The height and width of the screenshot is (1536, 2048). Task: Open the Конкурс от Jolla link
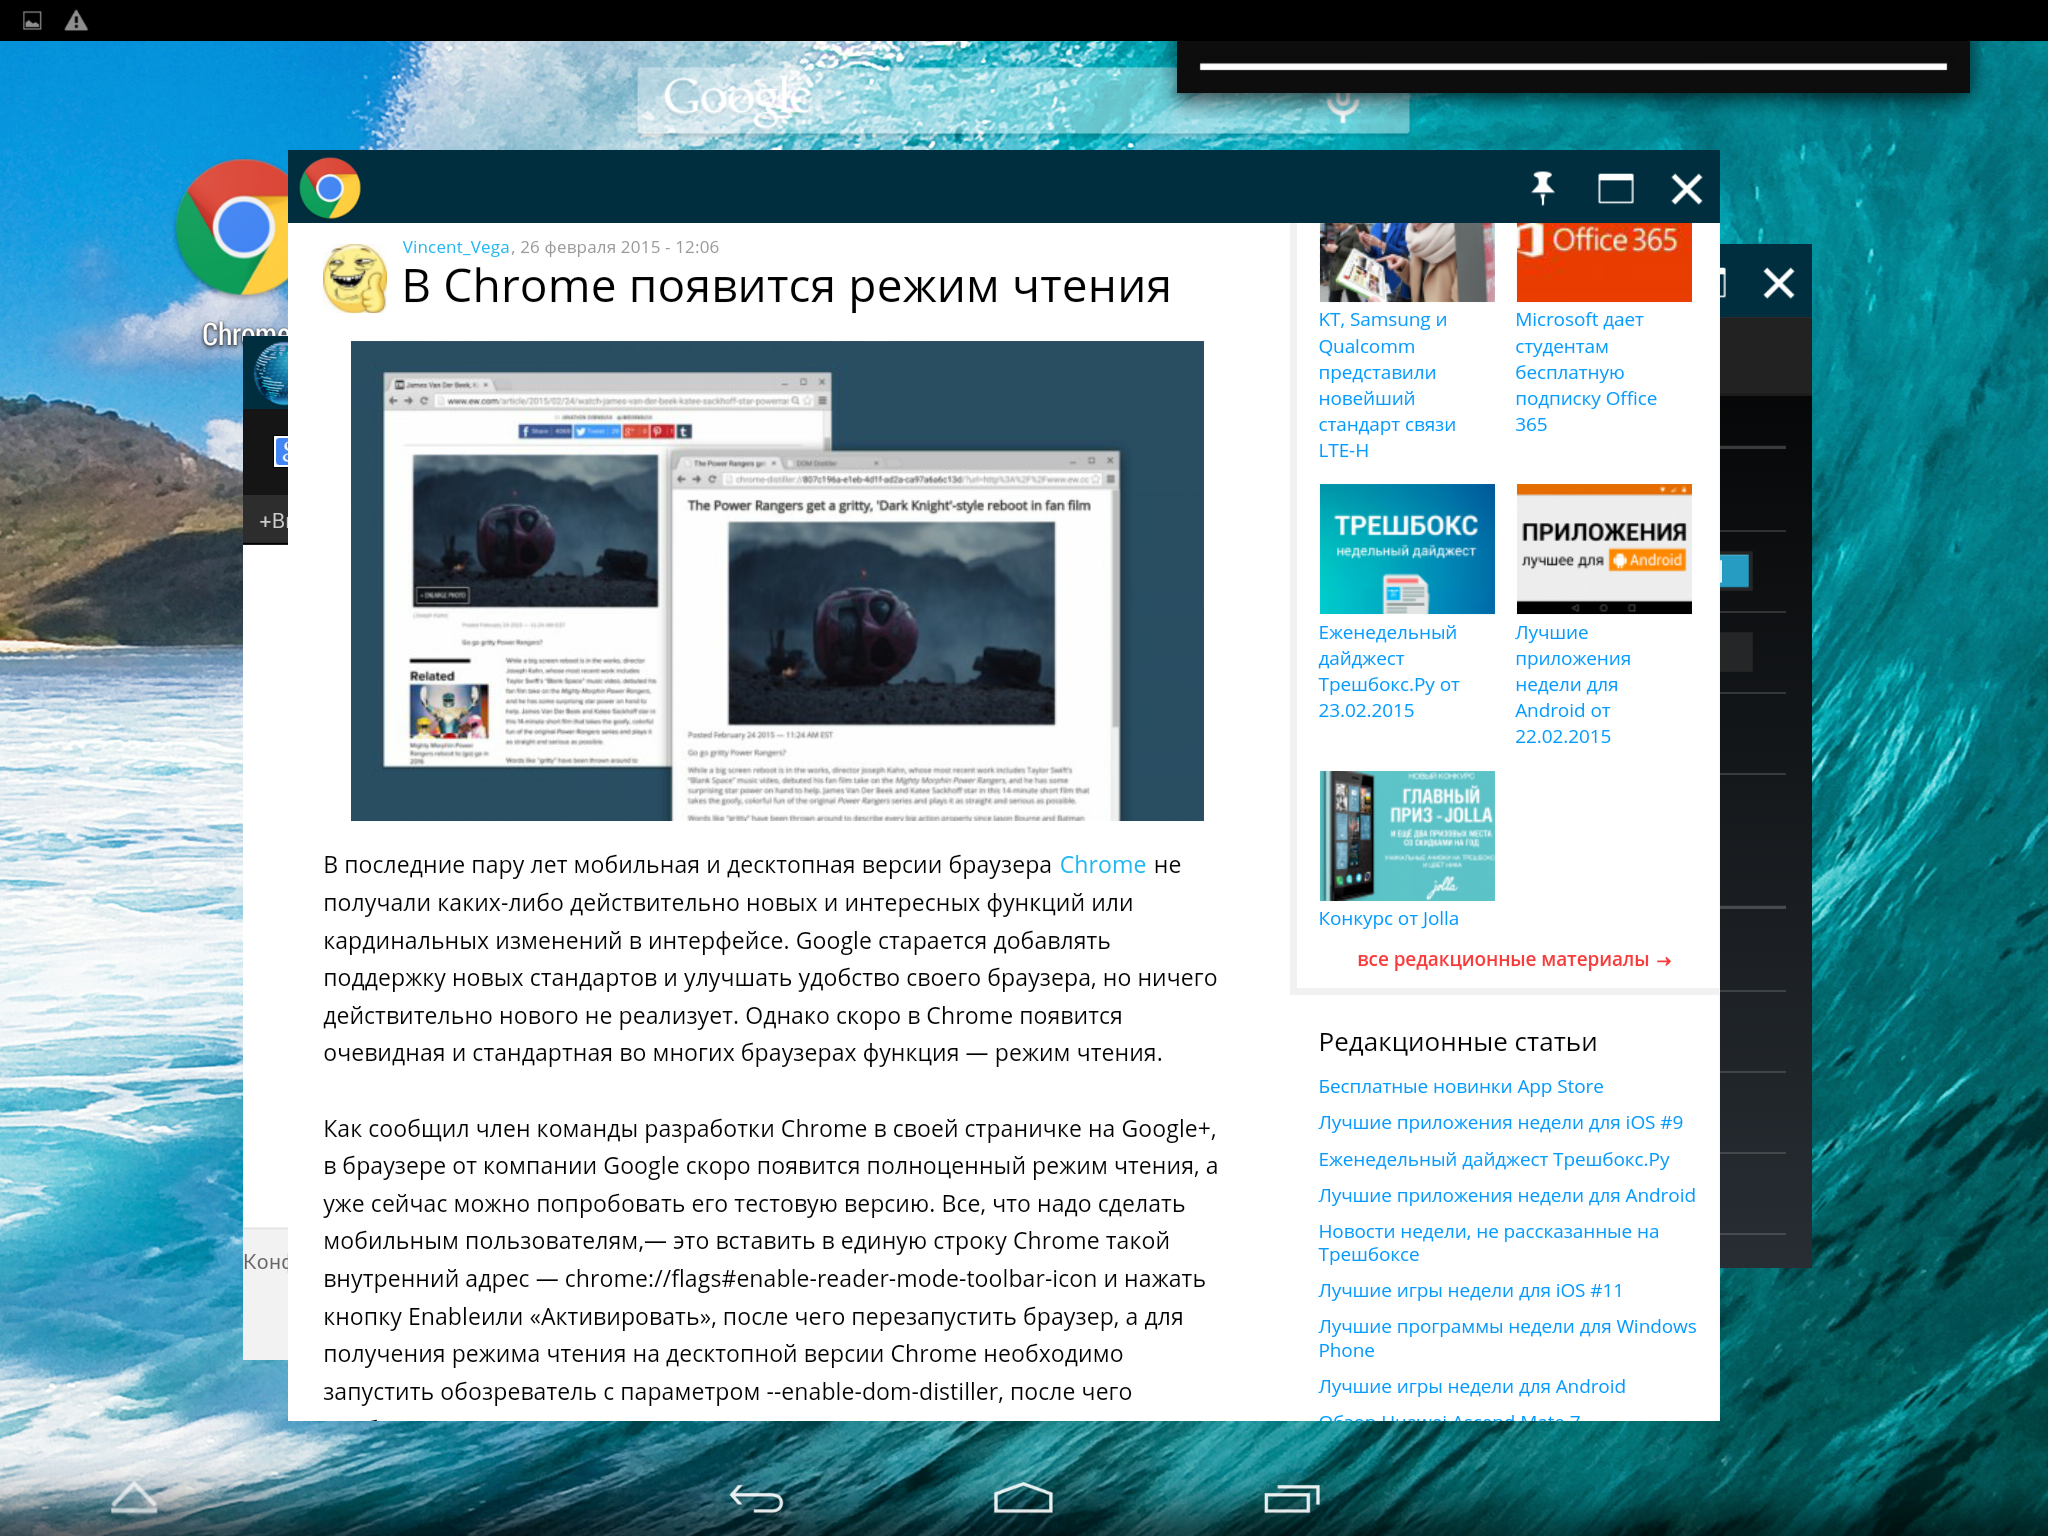click(1388, 919)
